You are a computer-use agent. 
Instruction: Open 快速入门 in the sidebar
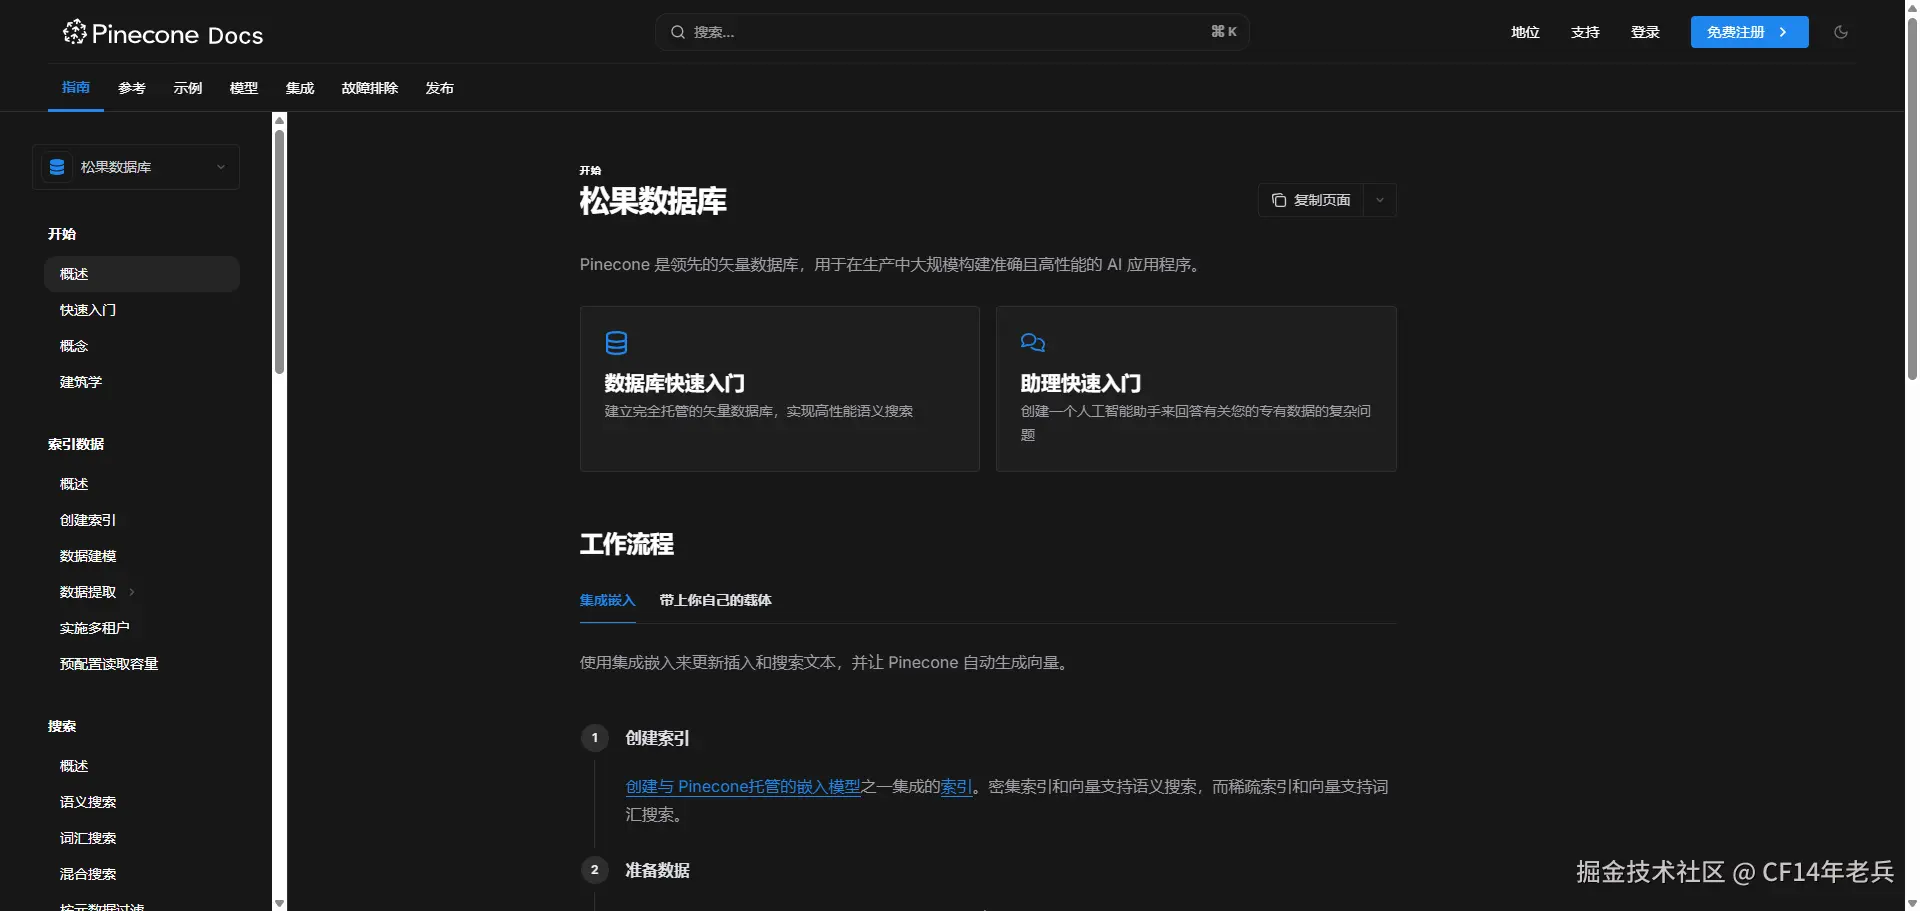[x=142, y=310]
